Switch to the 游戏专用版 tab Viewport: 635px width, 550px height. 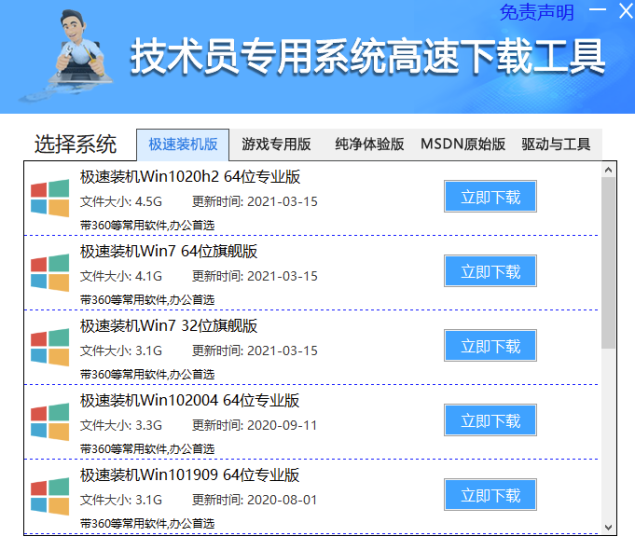276,144
